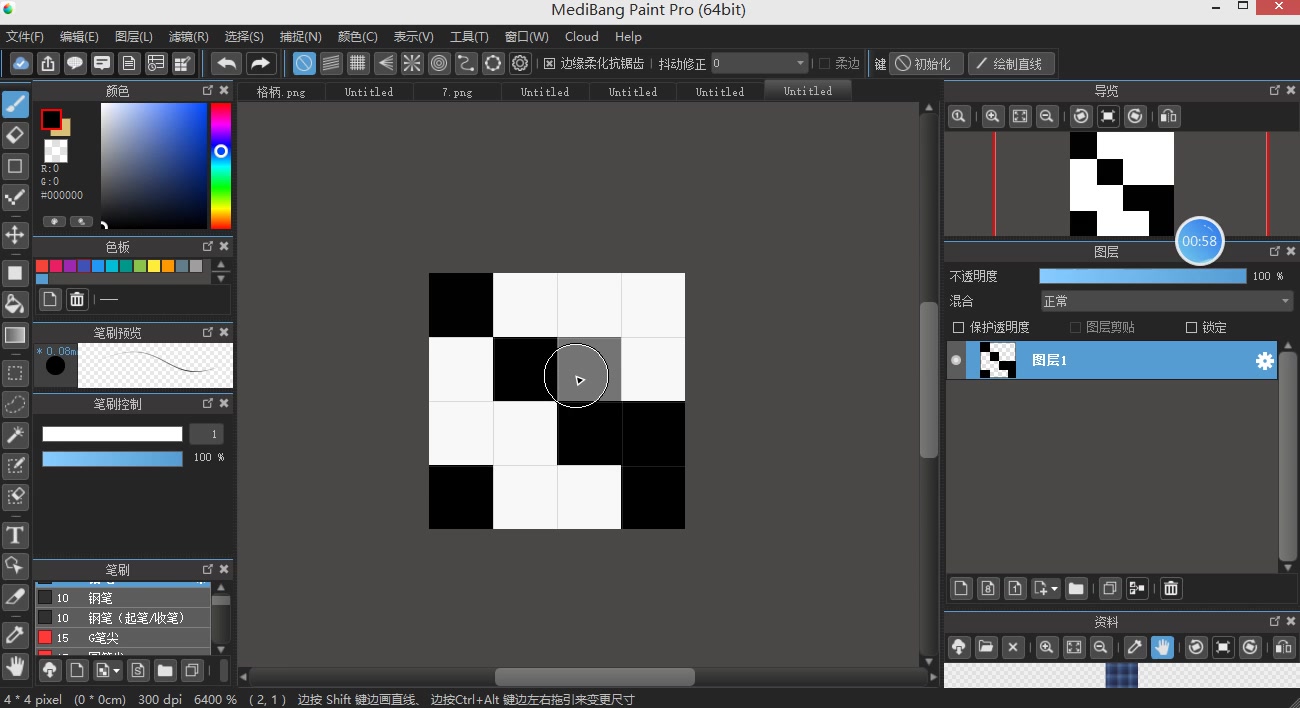Select the Bucket fill tool
Screen dimensions: 1300x708
15,304
